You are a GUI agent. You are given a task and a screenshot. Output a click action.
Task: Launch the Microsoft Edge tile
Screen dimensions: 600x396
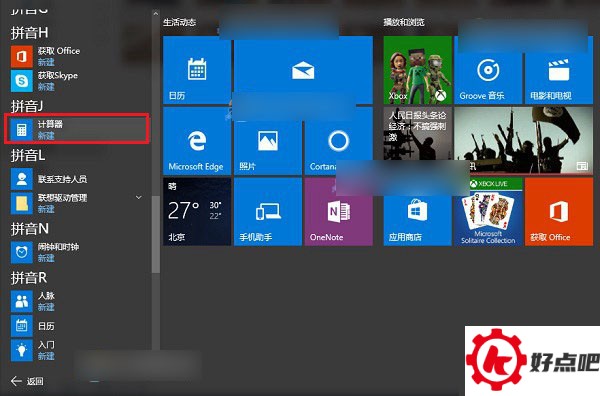click(197, 141)
